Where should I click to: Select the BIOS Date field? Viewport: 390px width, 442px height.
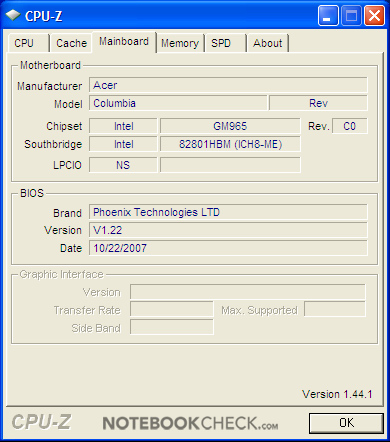(228, 248)
